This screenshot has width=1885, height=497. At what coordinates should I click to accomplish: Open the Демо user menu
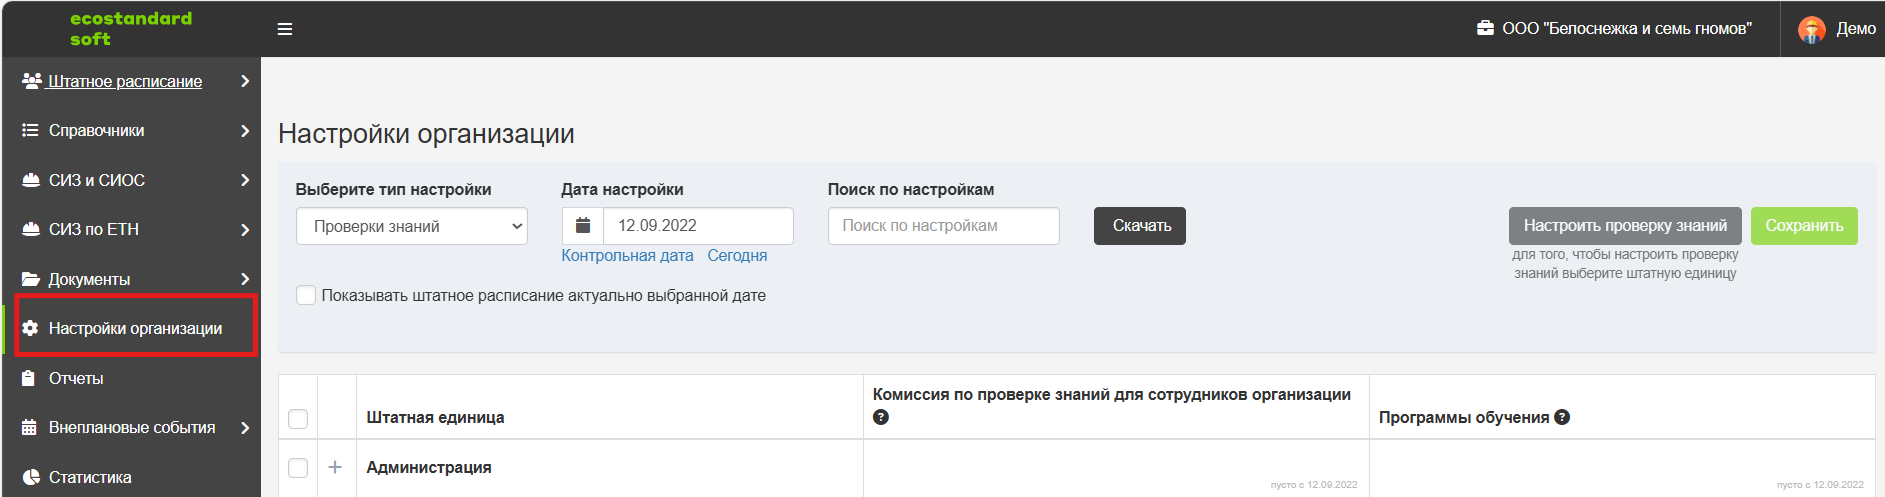[1837, 29]
